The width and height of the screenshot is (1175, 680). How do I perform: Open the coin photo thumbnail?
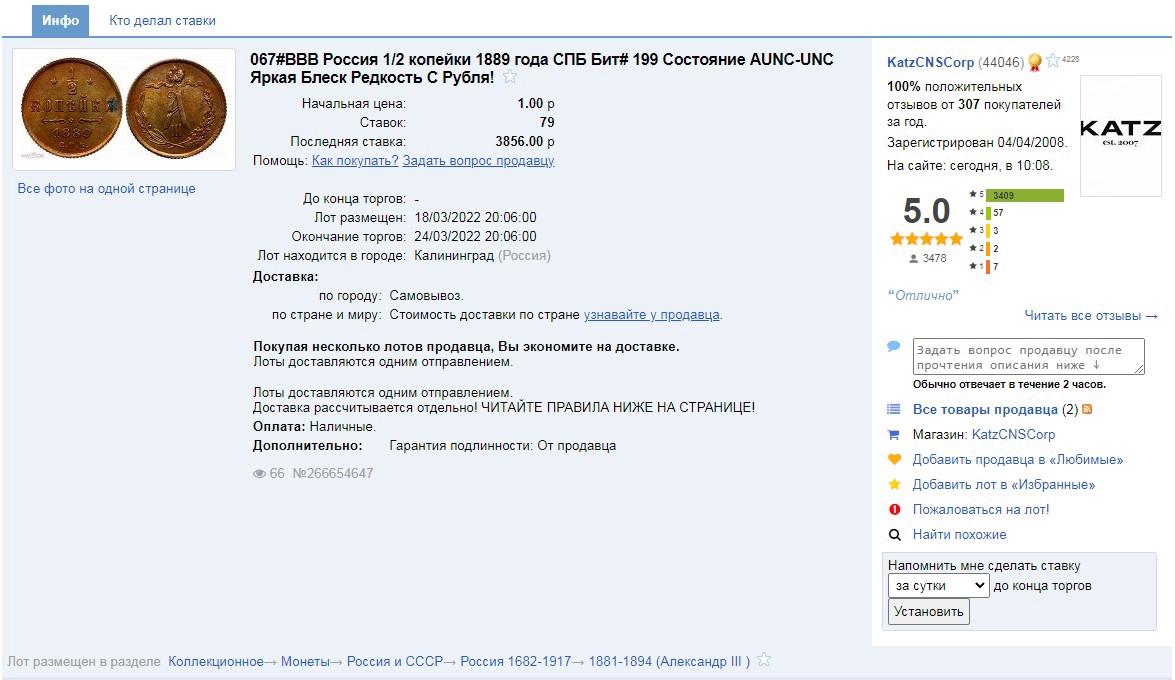point(124,109)
